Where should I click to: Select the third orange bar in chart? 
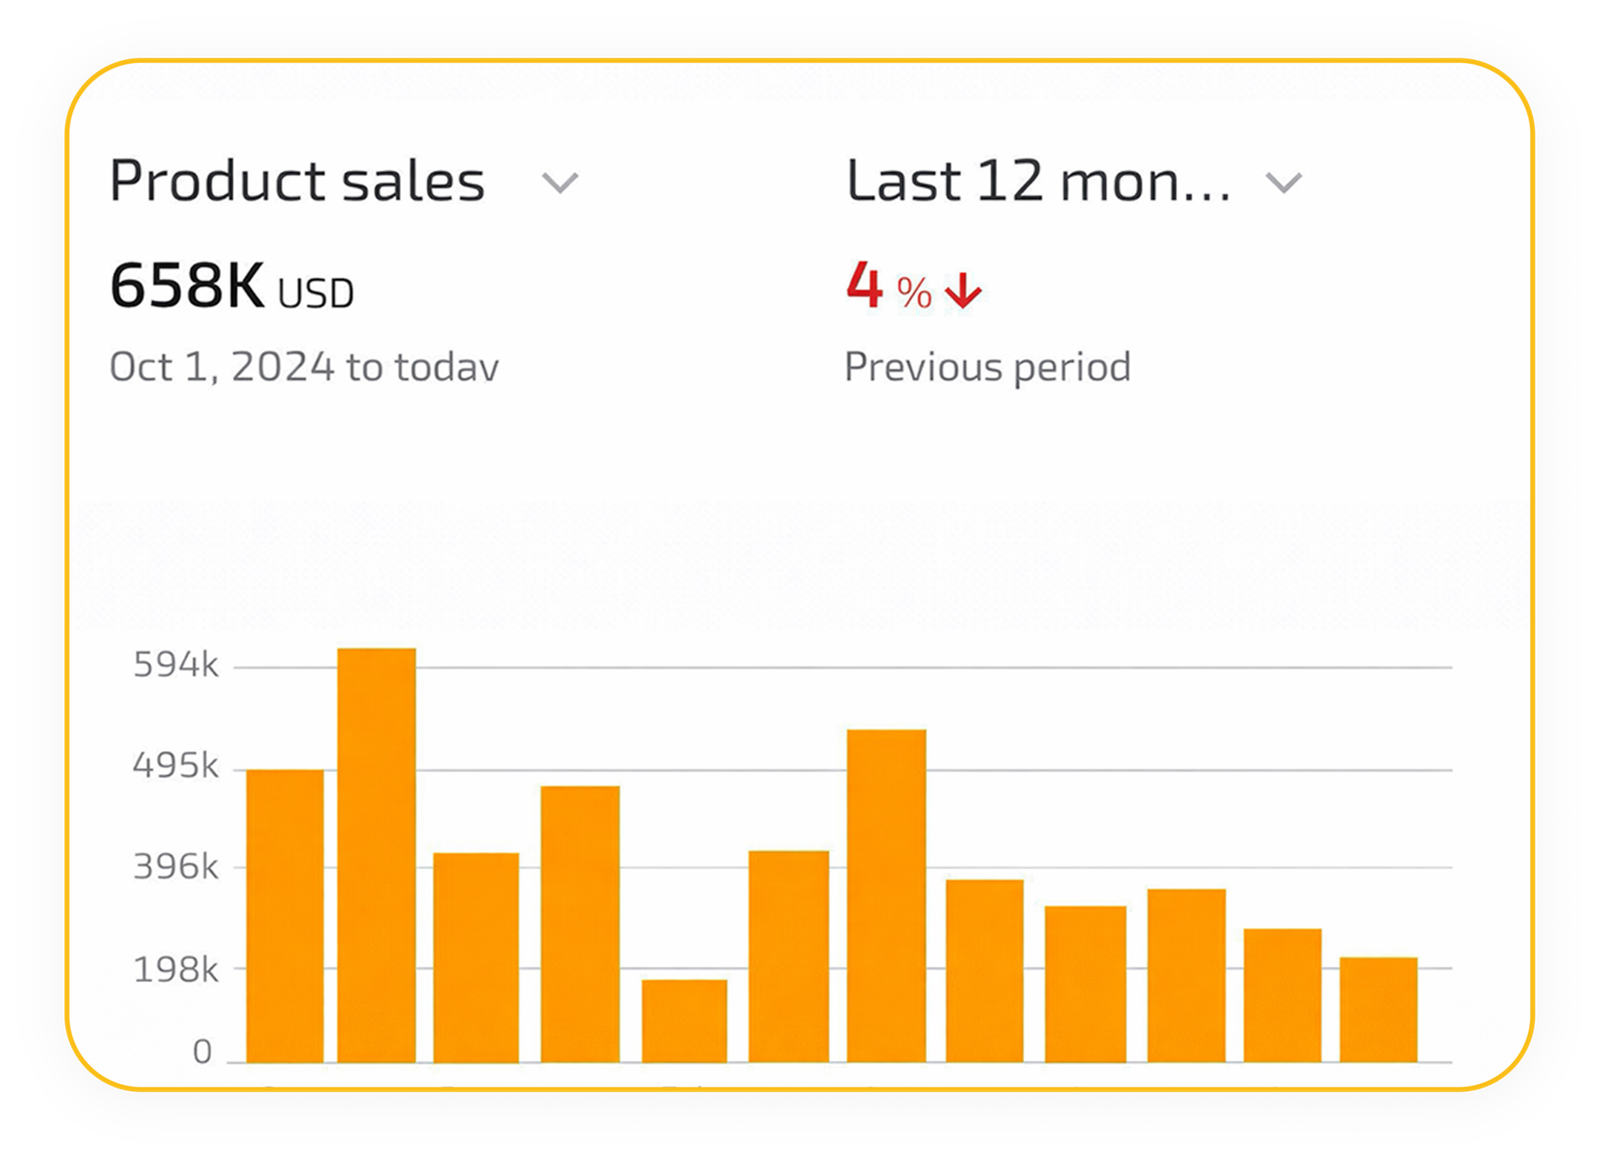tap(476, 957)
